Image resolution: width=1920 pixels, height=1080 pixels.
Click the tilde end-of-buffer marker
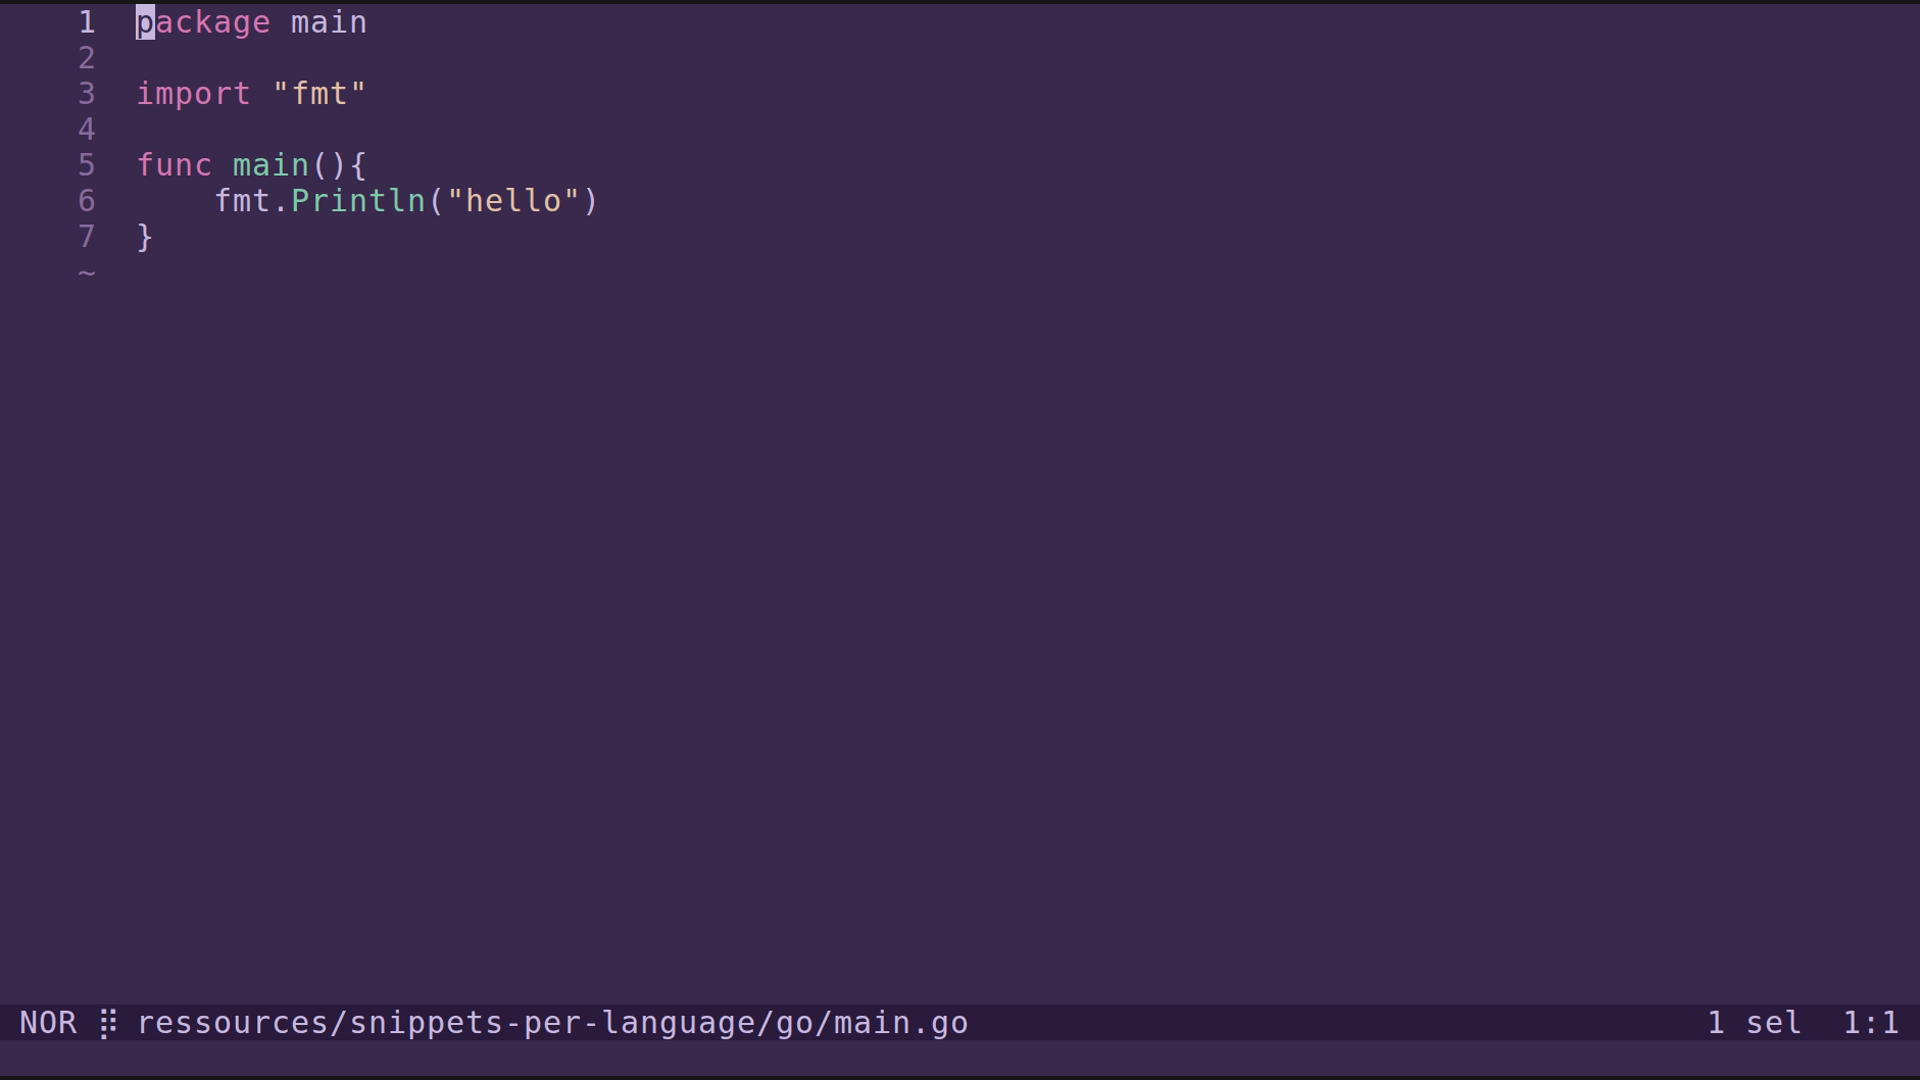[87, 273]
